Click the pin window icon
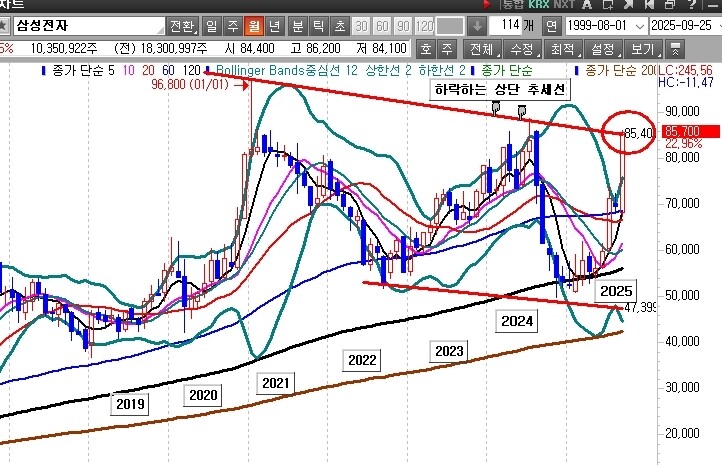Screen dimensions: 722x465 point(629,5)
